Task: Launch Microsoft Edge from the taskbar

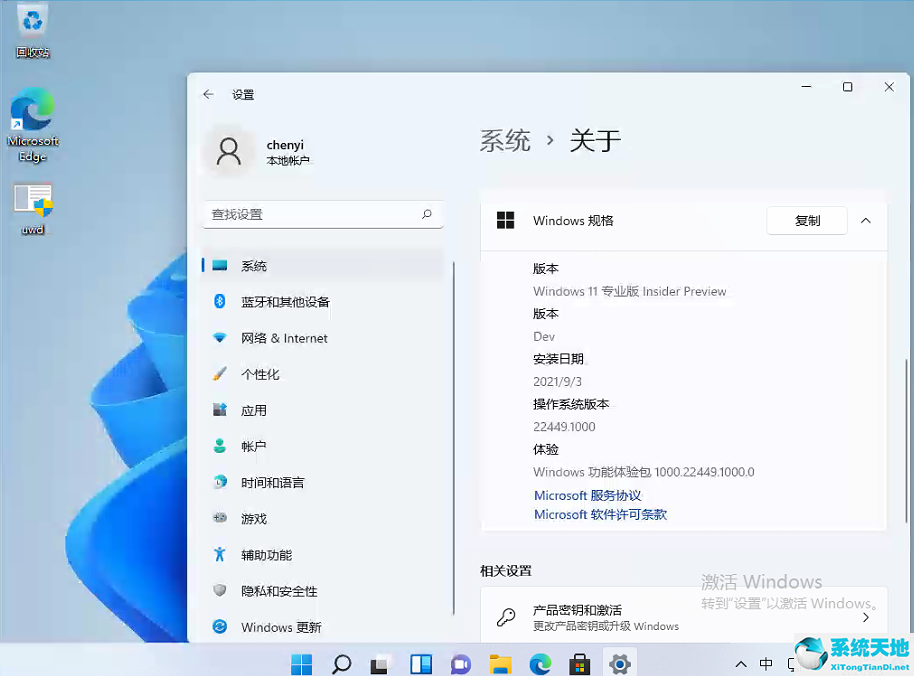Action: 540,663
